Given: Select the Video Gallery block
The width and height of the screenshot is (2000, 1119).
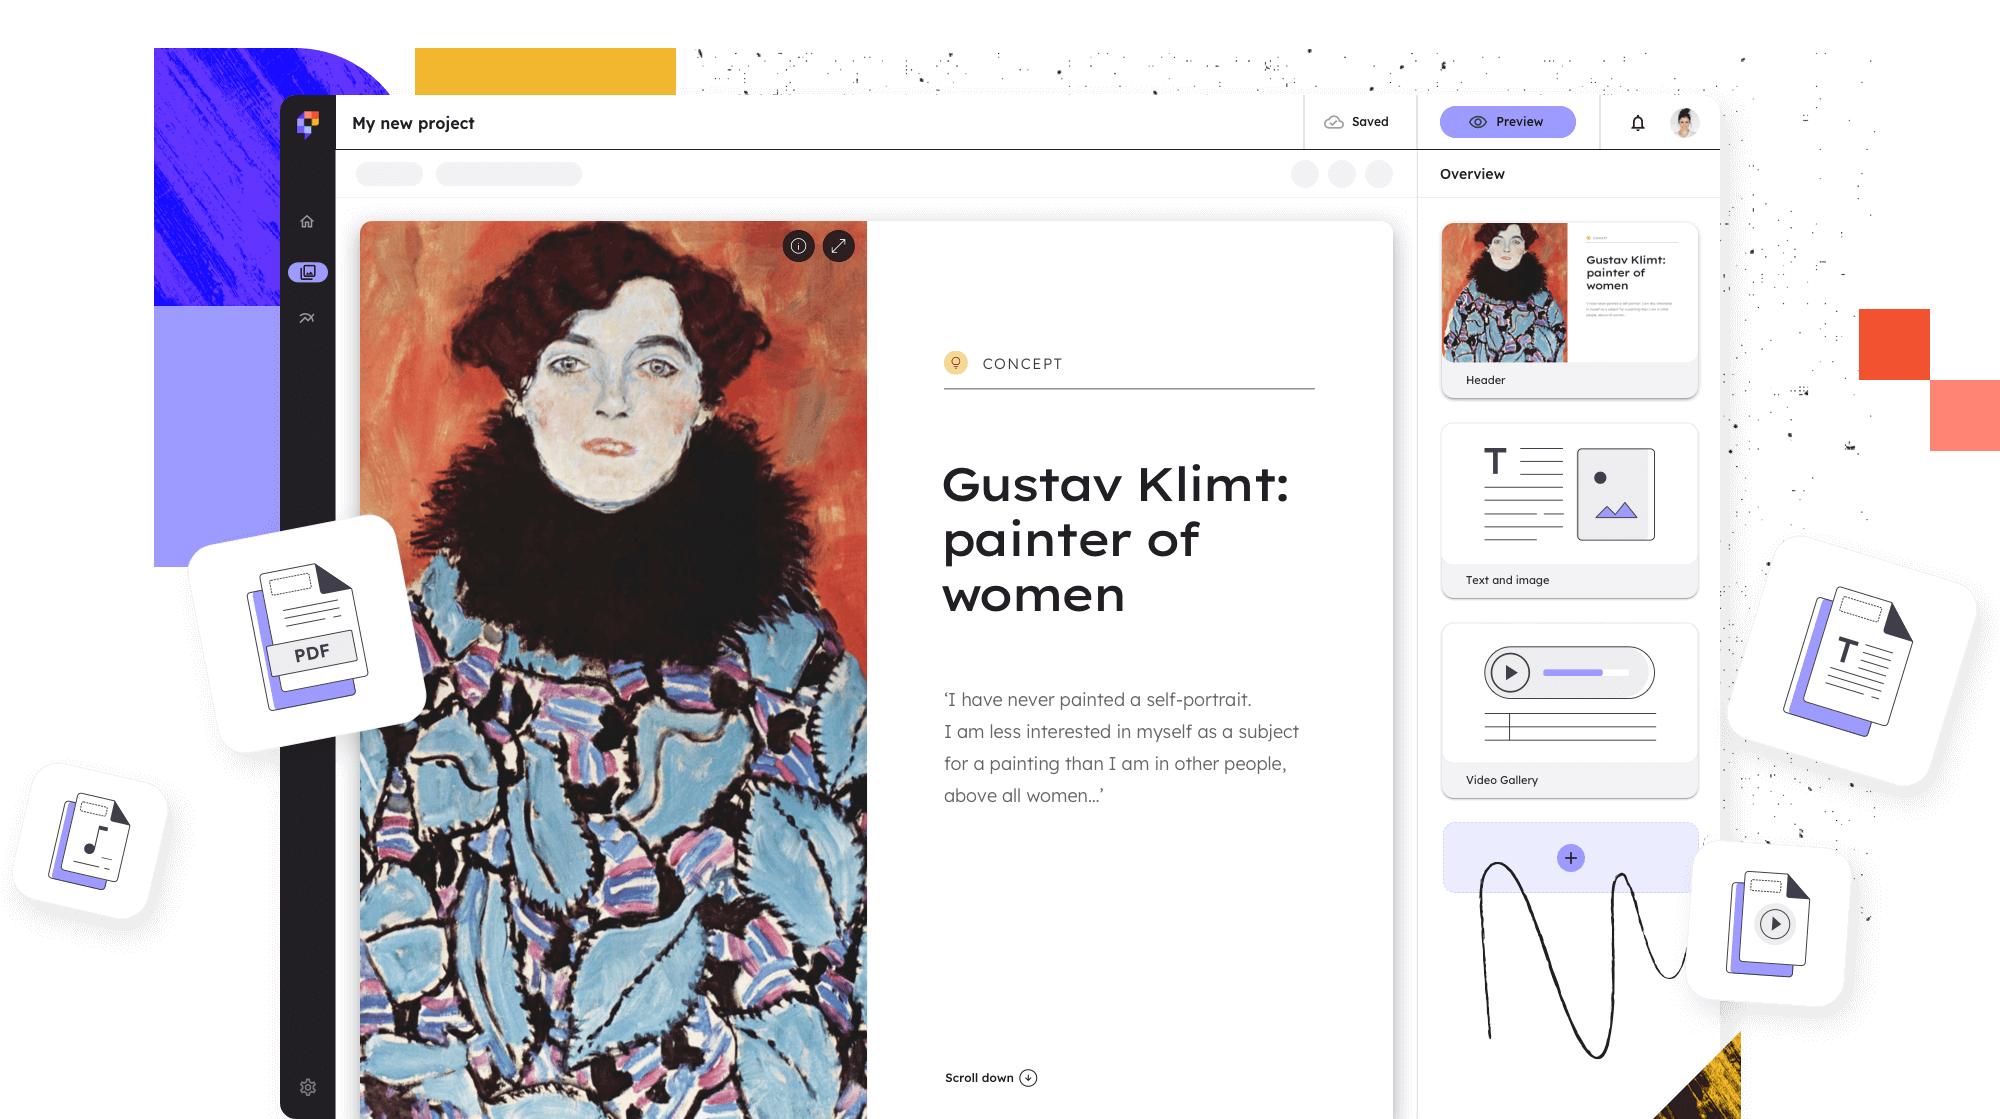Looking at the screenshot, I should point(1570,710).
